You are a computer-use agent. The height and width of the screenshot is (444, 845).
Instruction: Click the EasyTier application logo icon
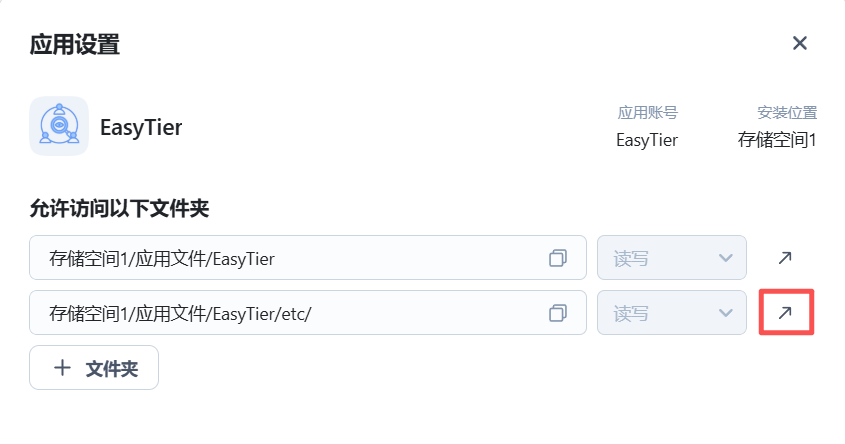[59, 126]
